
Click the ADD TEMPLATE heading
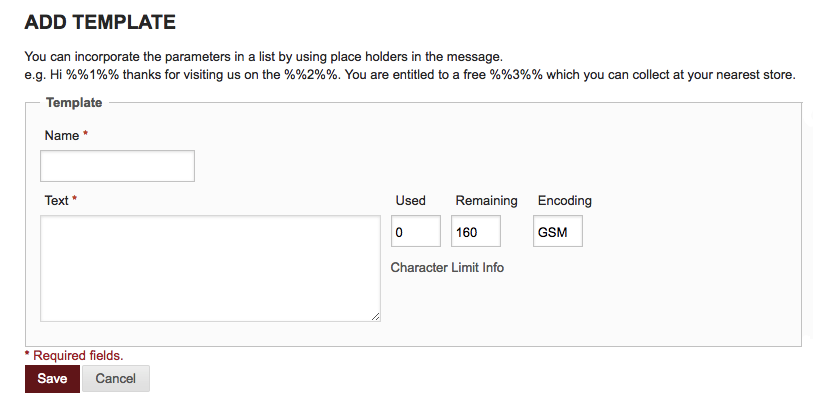click(99, 21)
